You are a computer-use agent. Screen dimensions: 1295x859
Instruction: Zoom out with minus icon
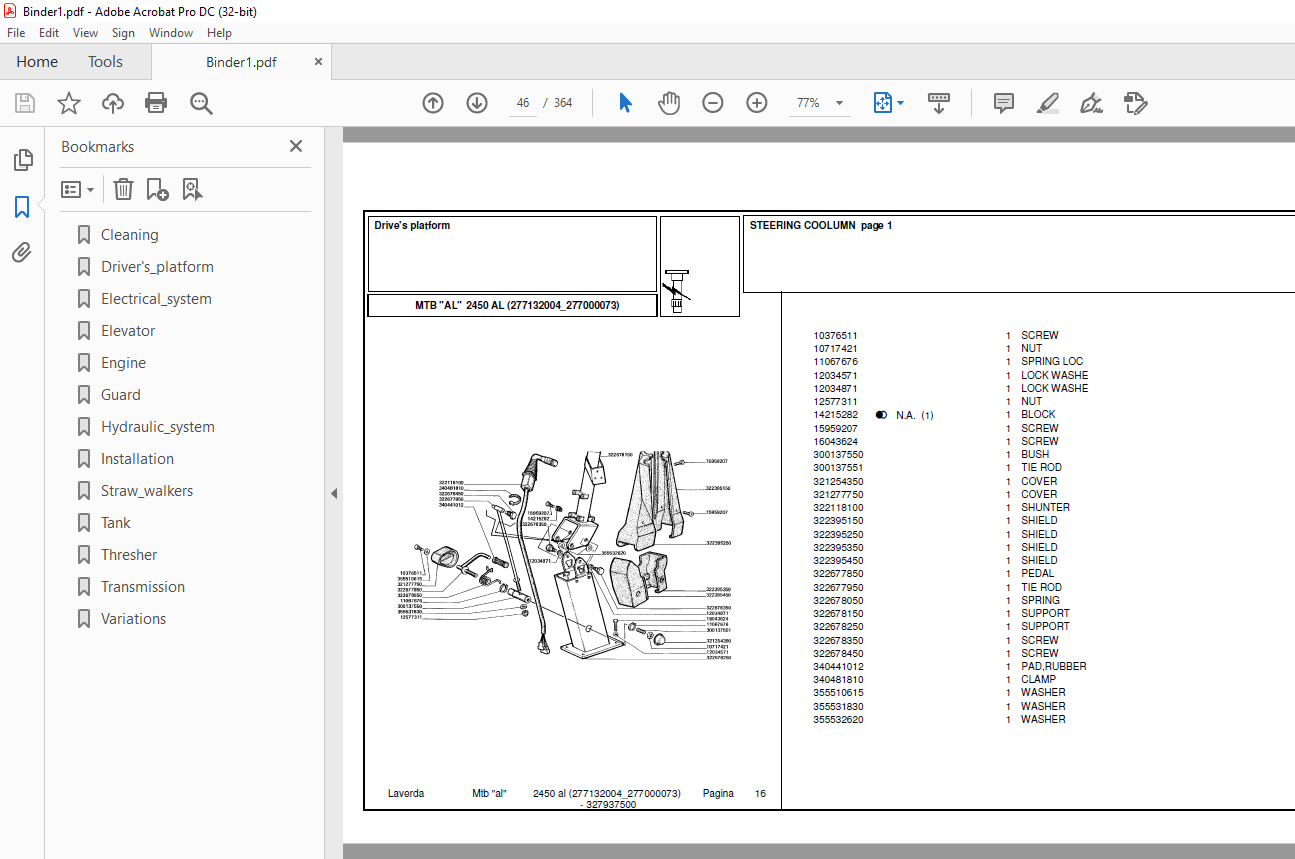(x=713, y=103)
